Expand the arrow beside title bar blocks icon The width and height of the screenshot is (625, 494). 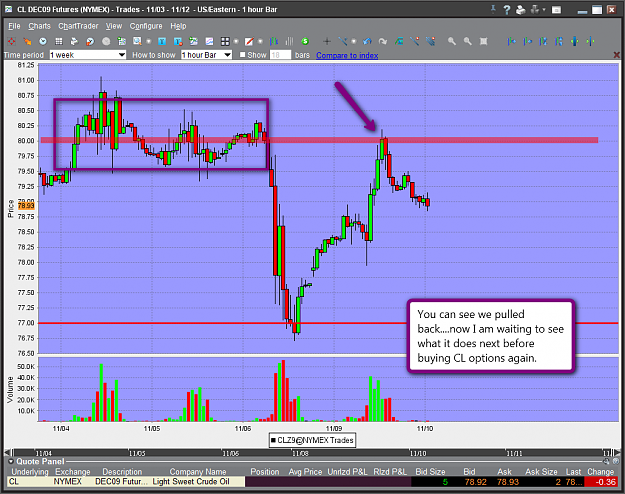(544, 10)
